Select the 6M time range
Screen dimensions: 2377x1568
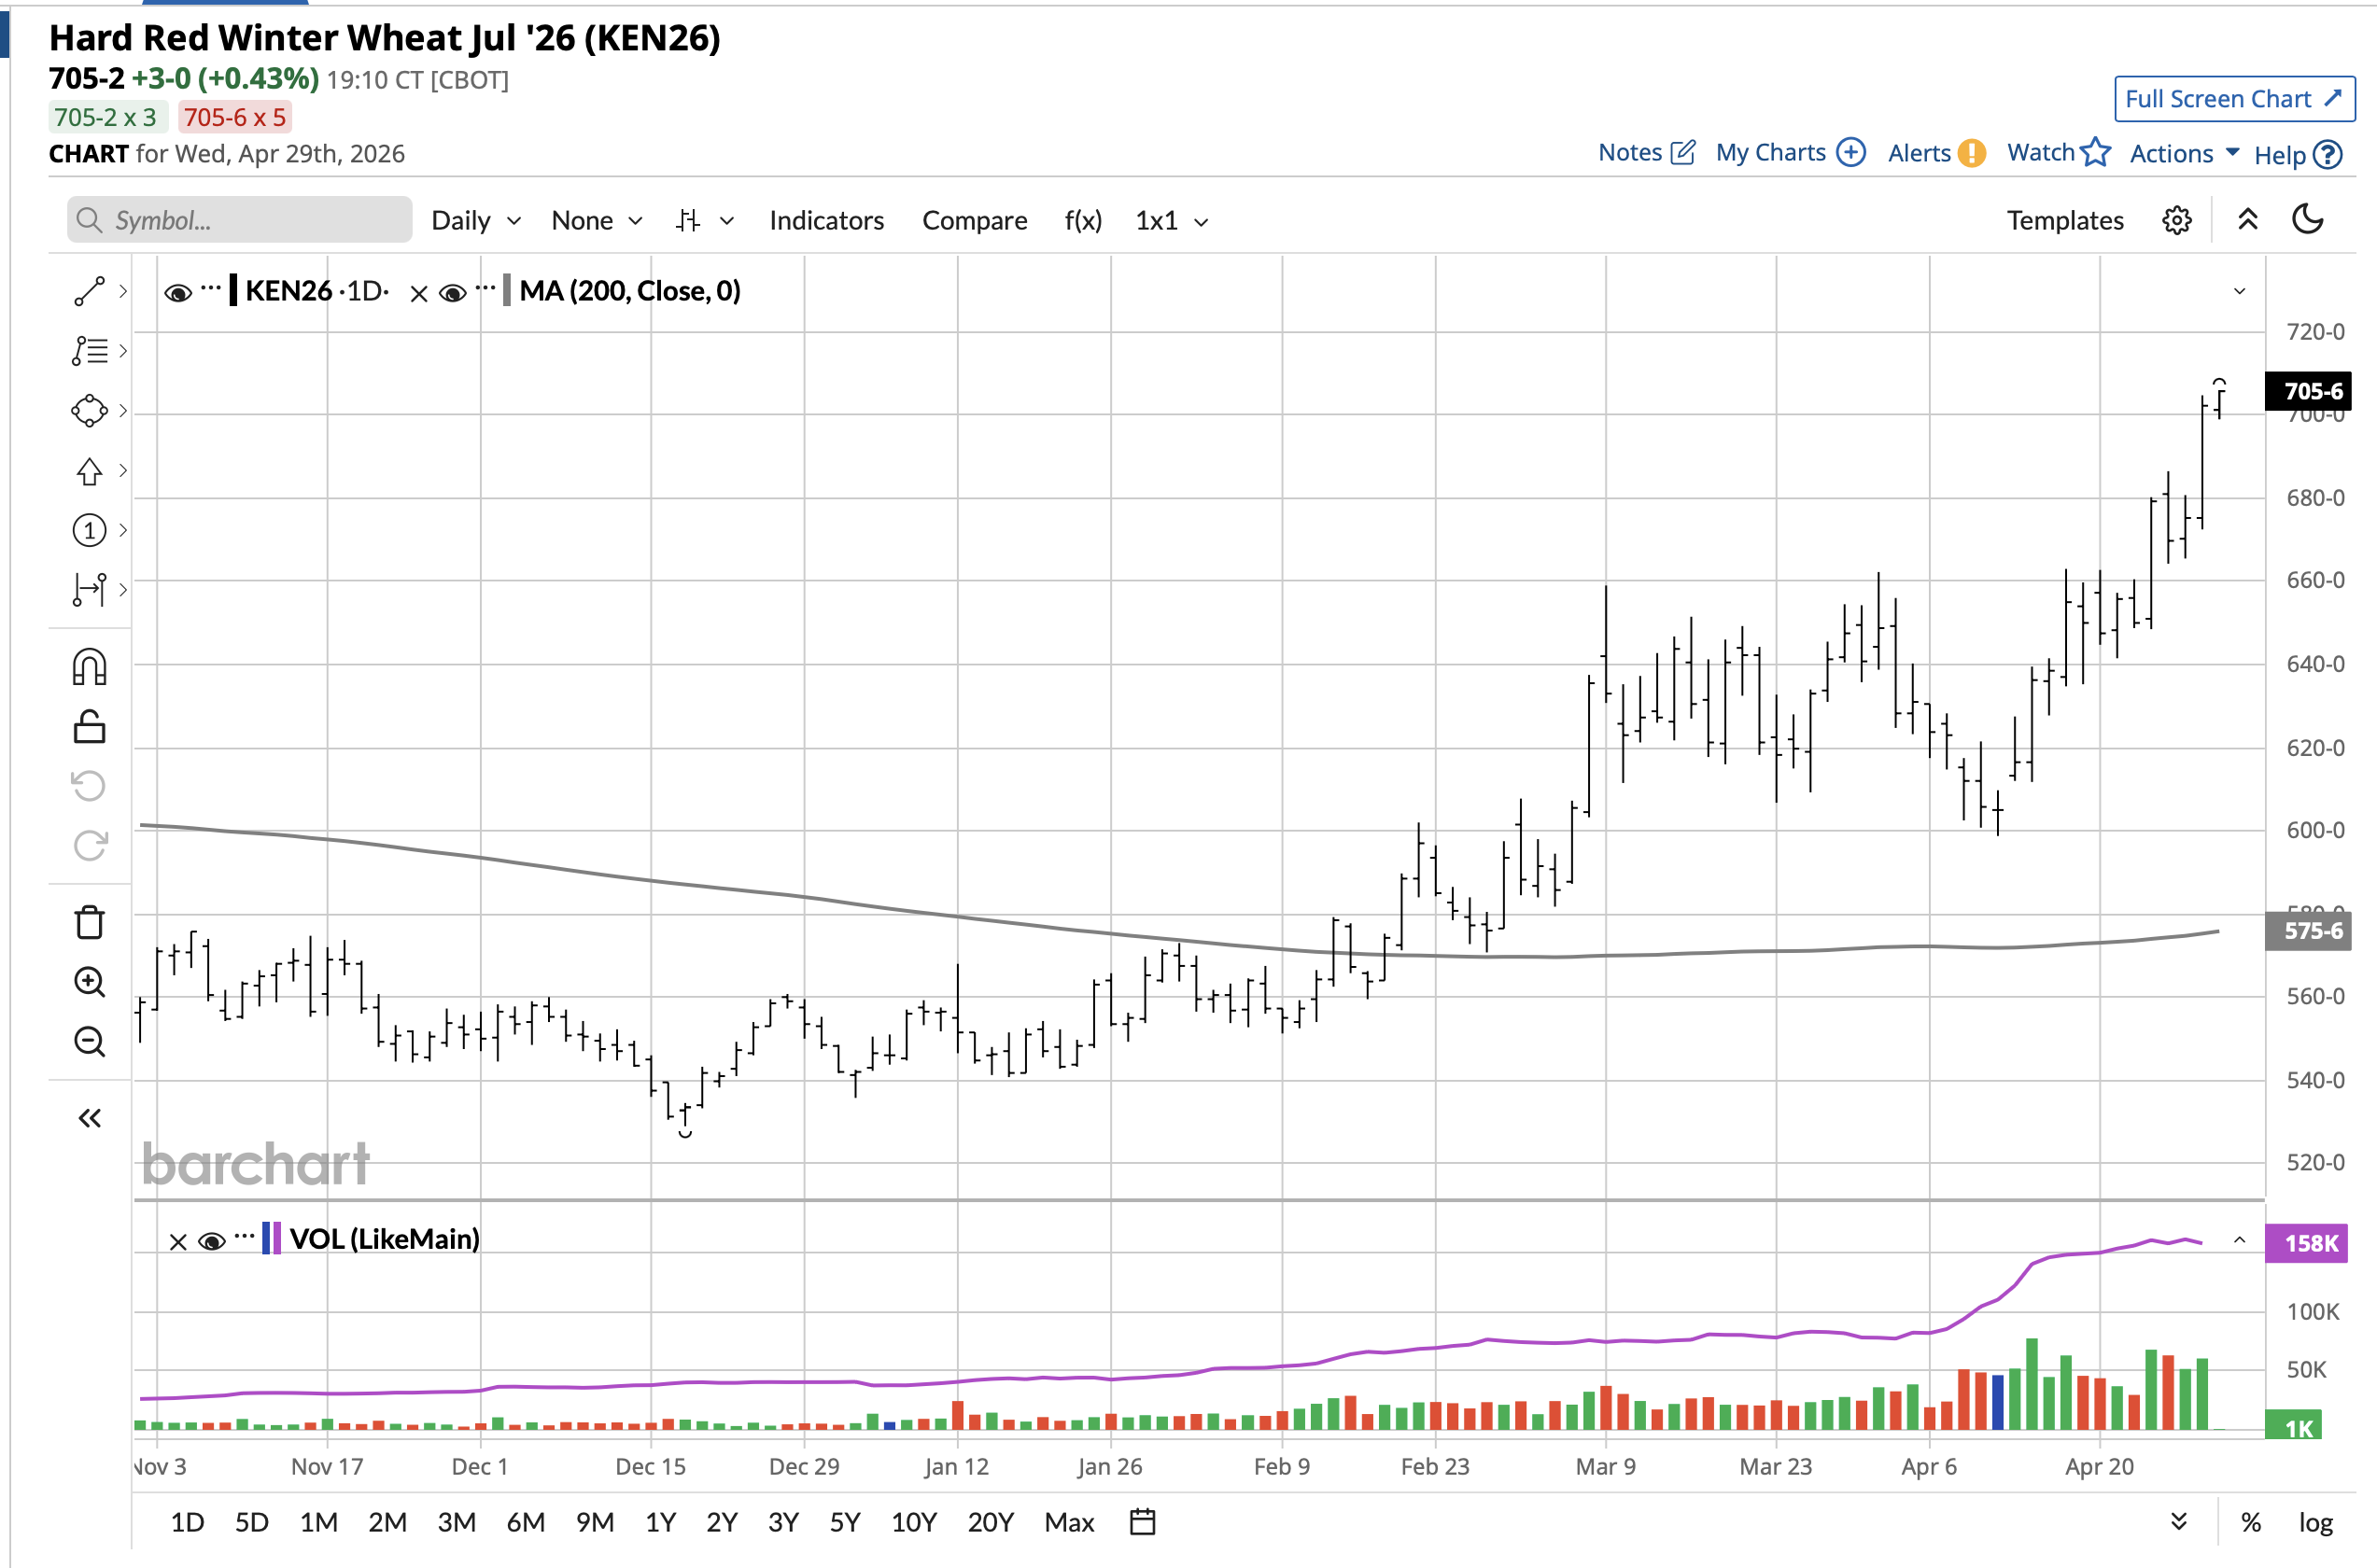tap(525, 1522)
